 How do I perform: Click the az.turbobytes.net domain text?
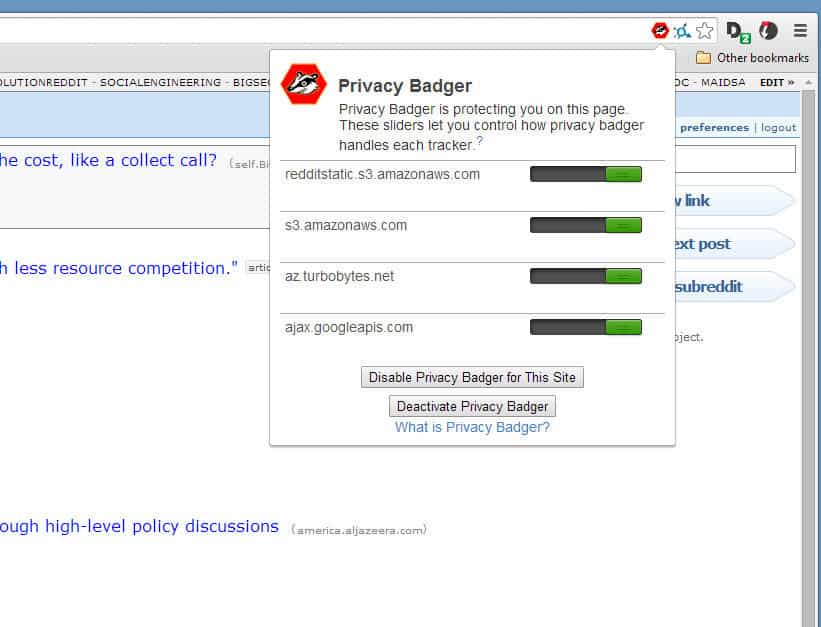pyautogui.click(x=339, y=276)
